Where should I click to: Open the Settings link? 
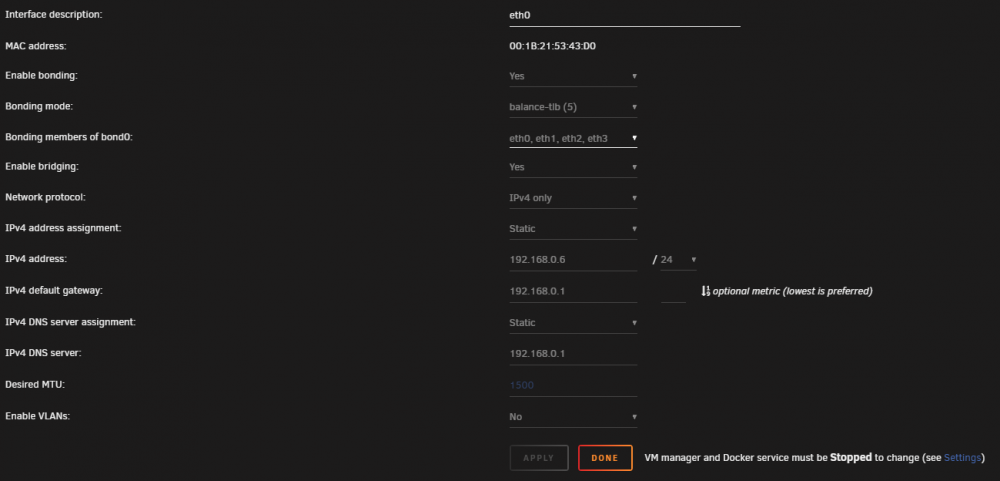962,458
